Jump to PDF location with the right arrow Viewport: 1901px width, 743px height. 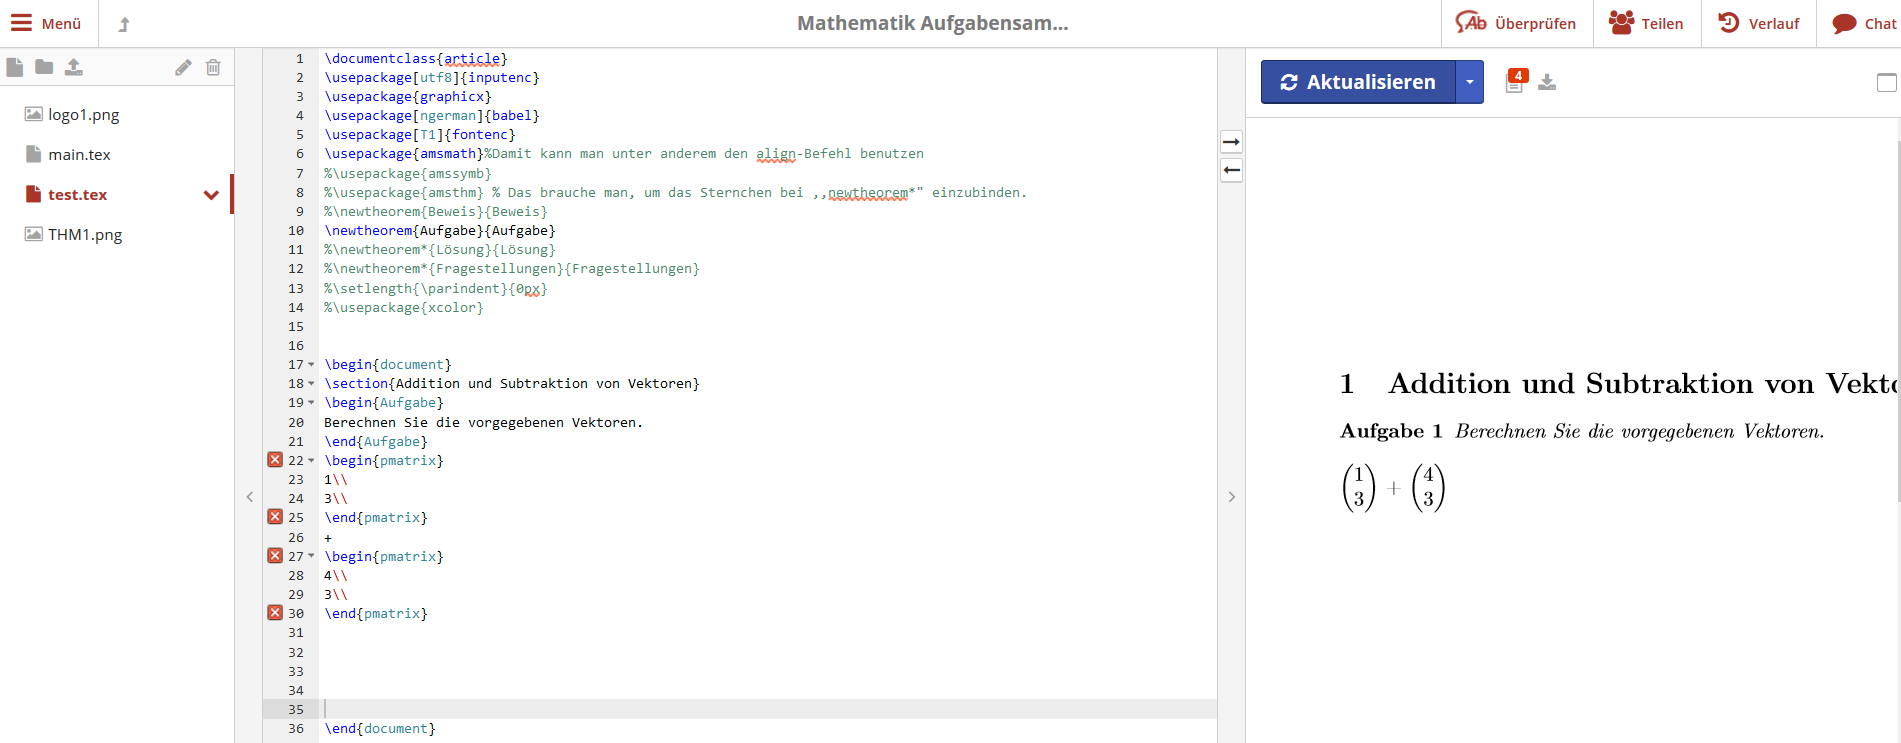pyautogui.click(x=1232, y=142)
